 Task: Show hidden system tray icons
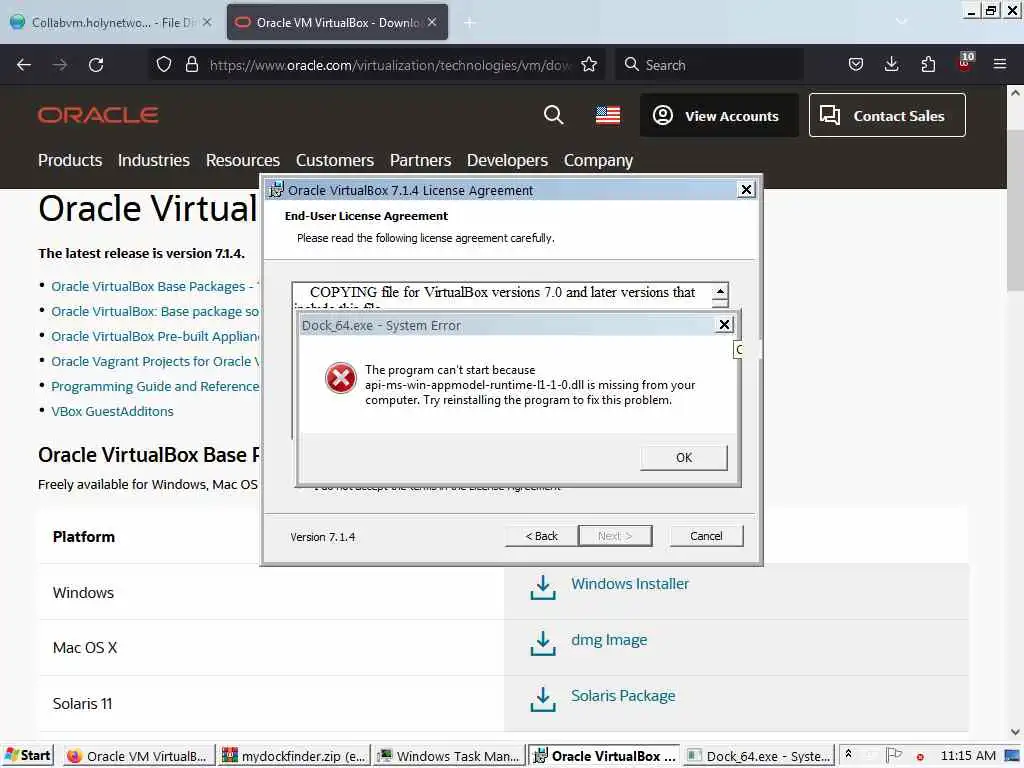click(x=848, y=754)
